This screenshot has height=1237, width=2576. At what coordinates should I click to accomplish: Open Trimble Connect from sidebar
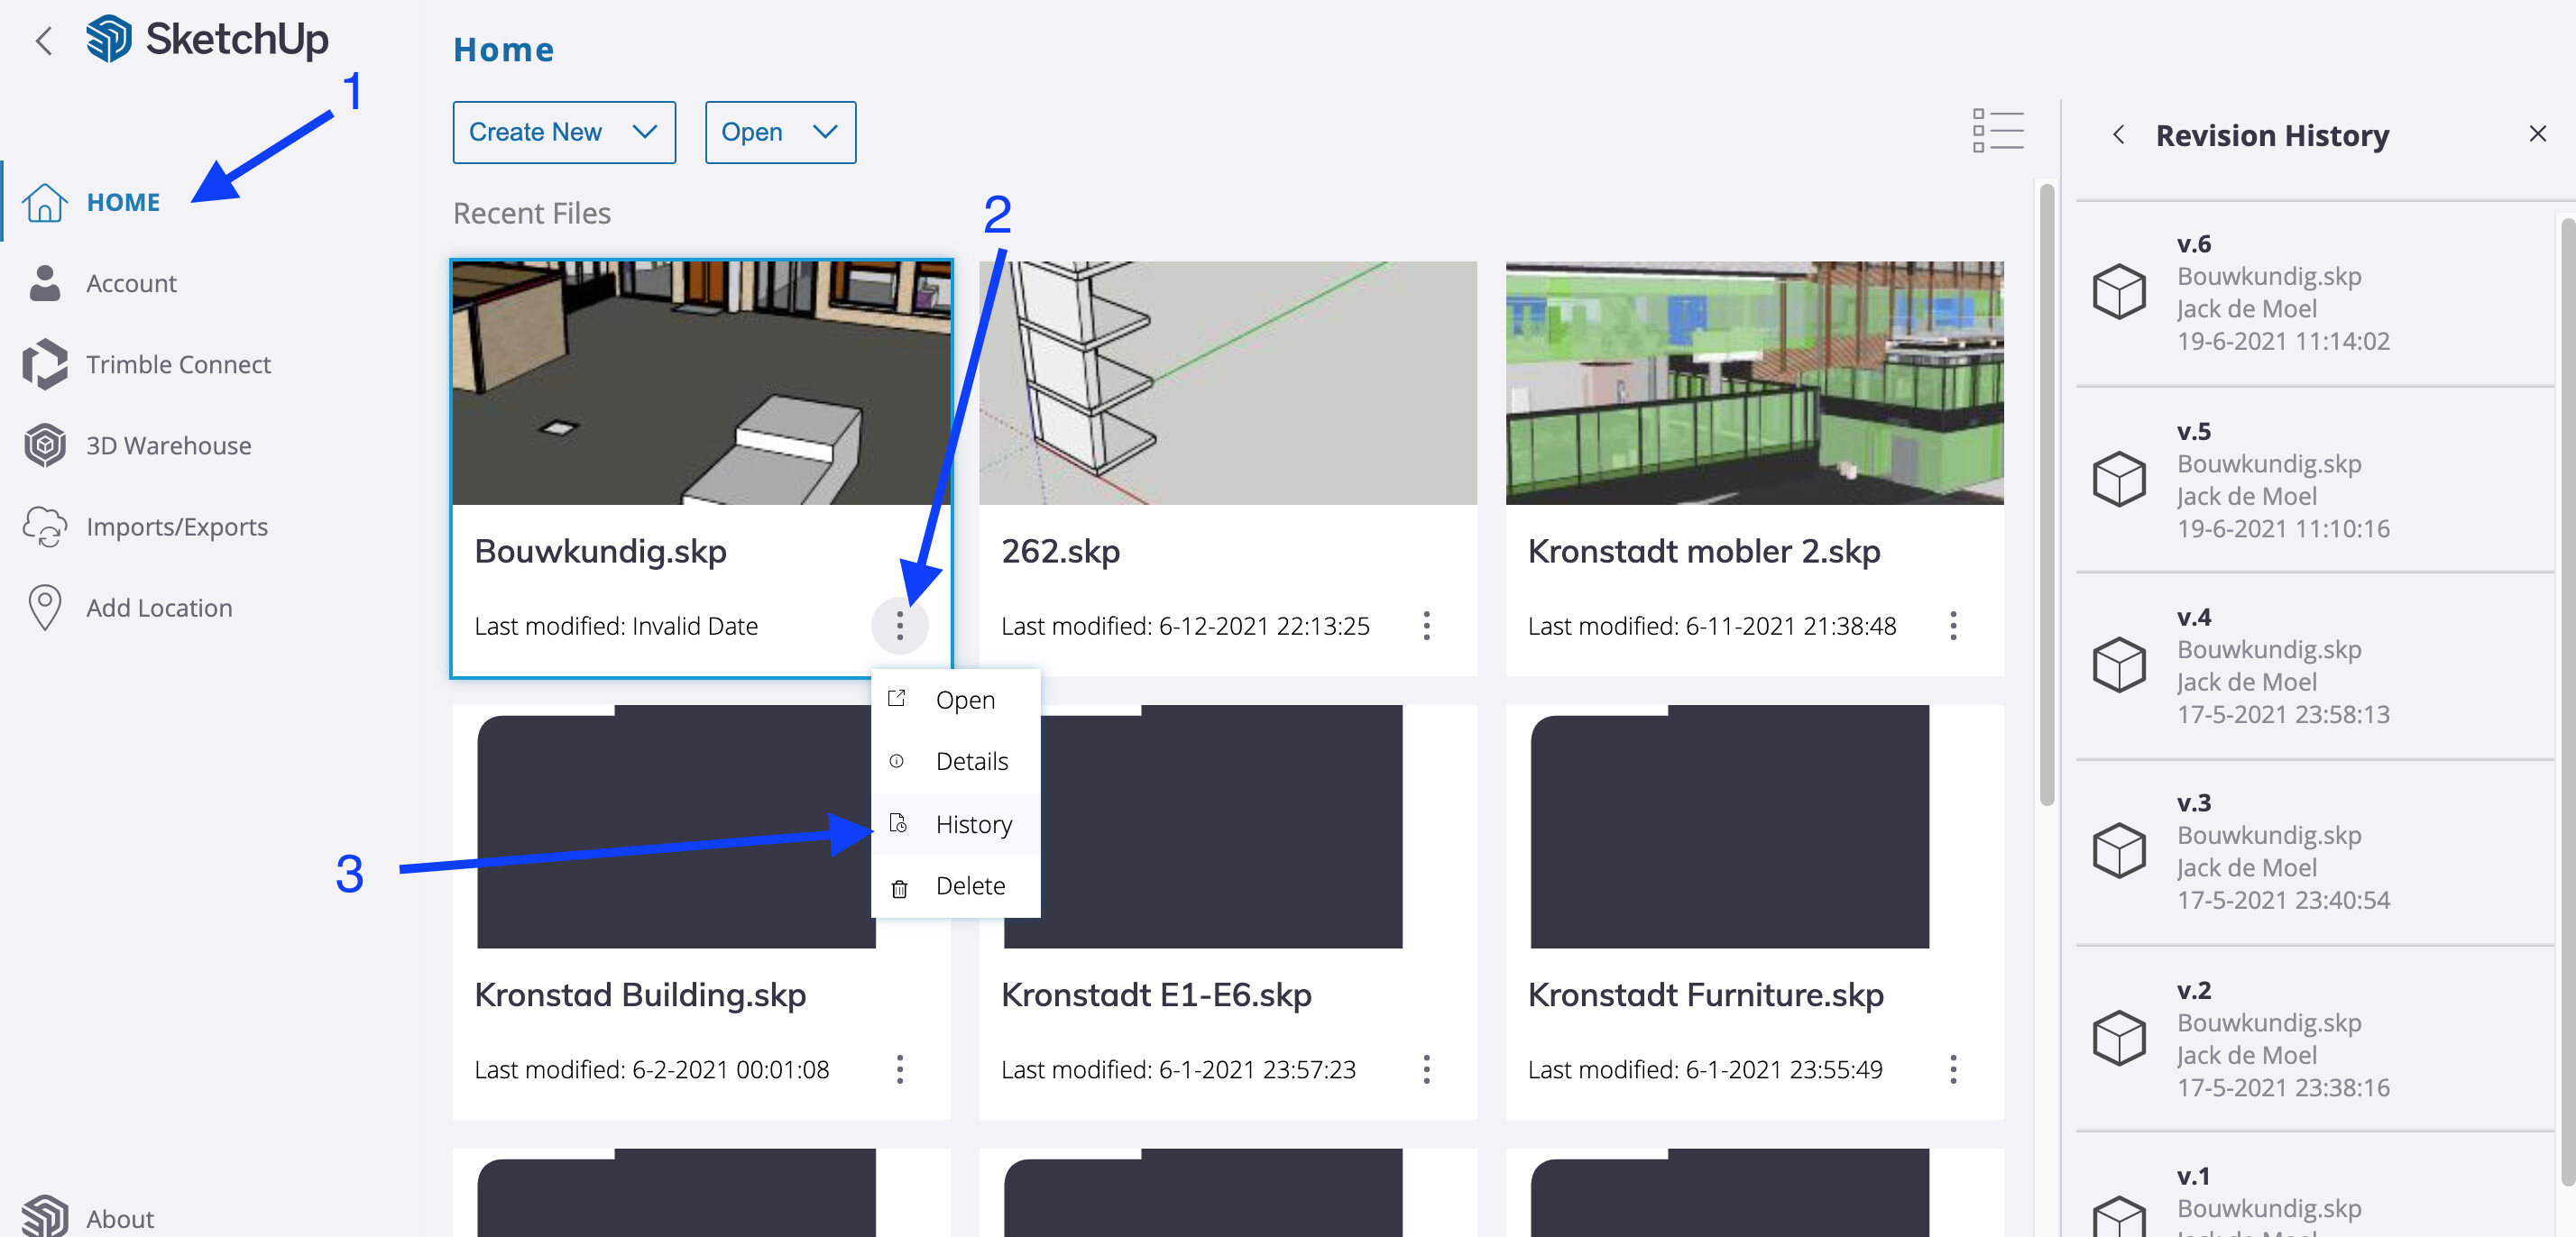177,364
